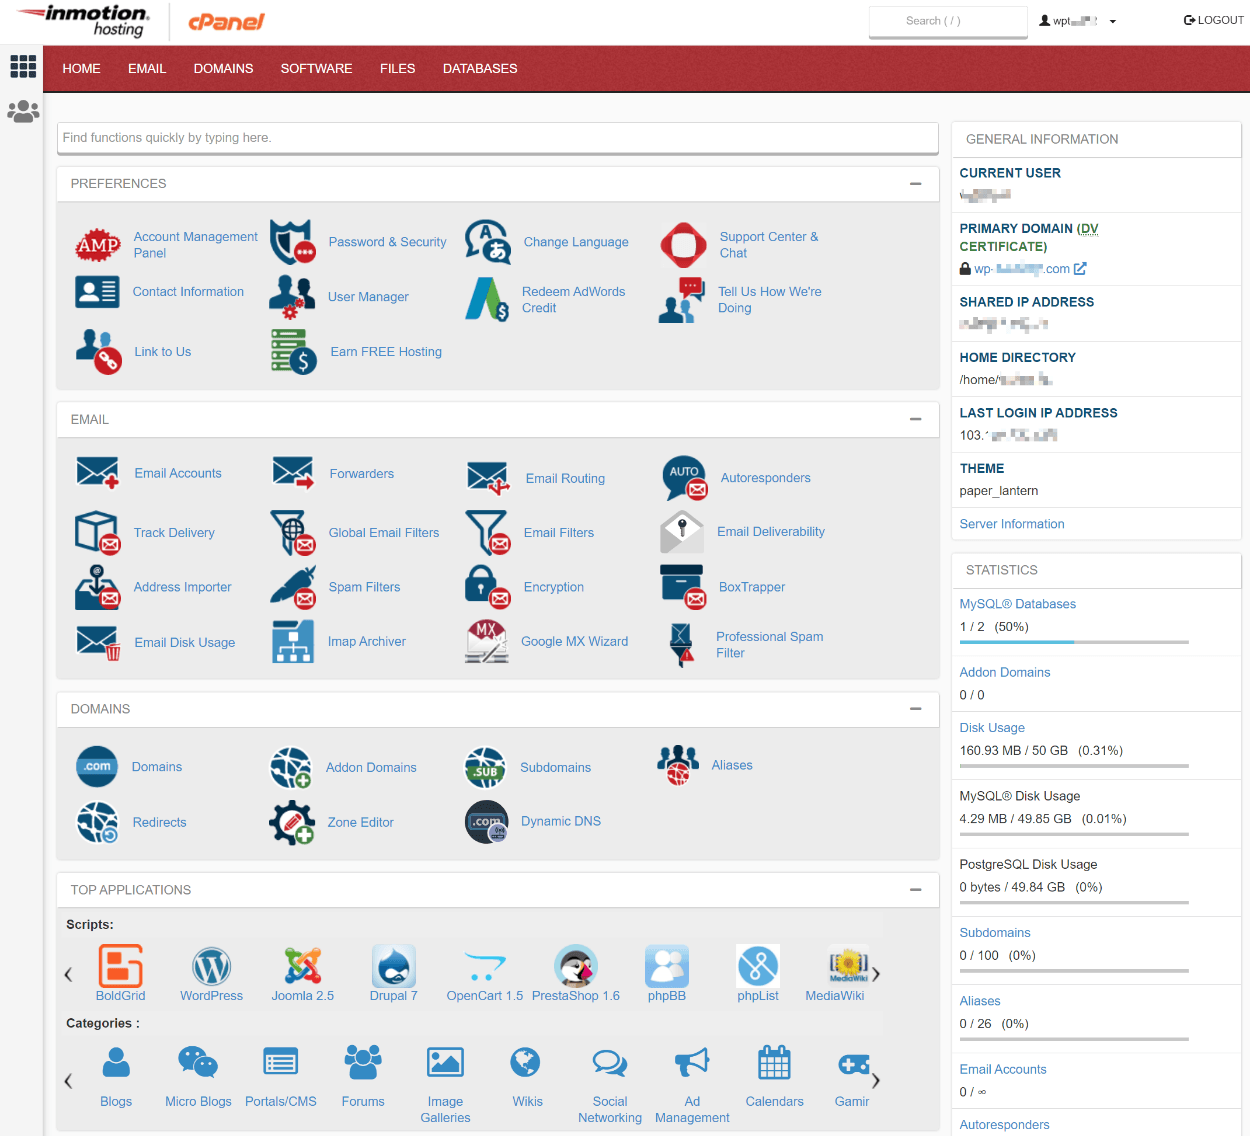This screenshot has width=1250, height=1136.
Task: Collapse the Top Applications section
Action: [915, 890]
